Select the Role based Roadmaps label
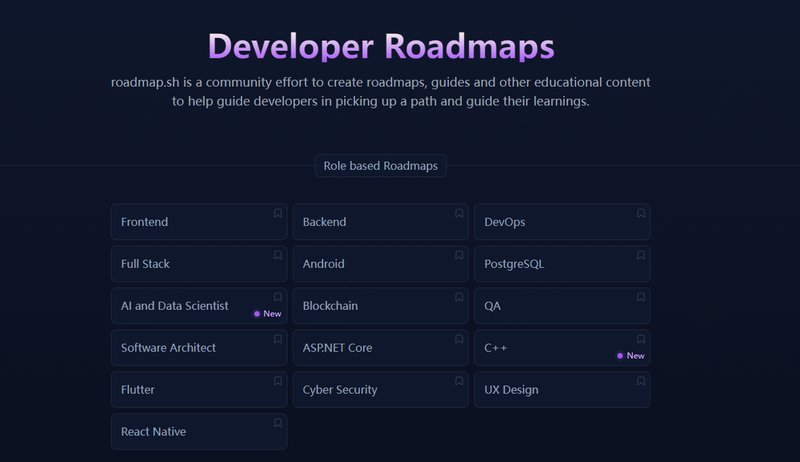 380,166
